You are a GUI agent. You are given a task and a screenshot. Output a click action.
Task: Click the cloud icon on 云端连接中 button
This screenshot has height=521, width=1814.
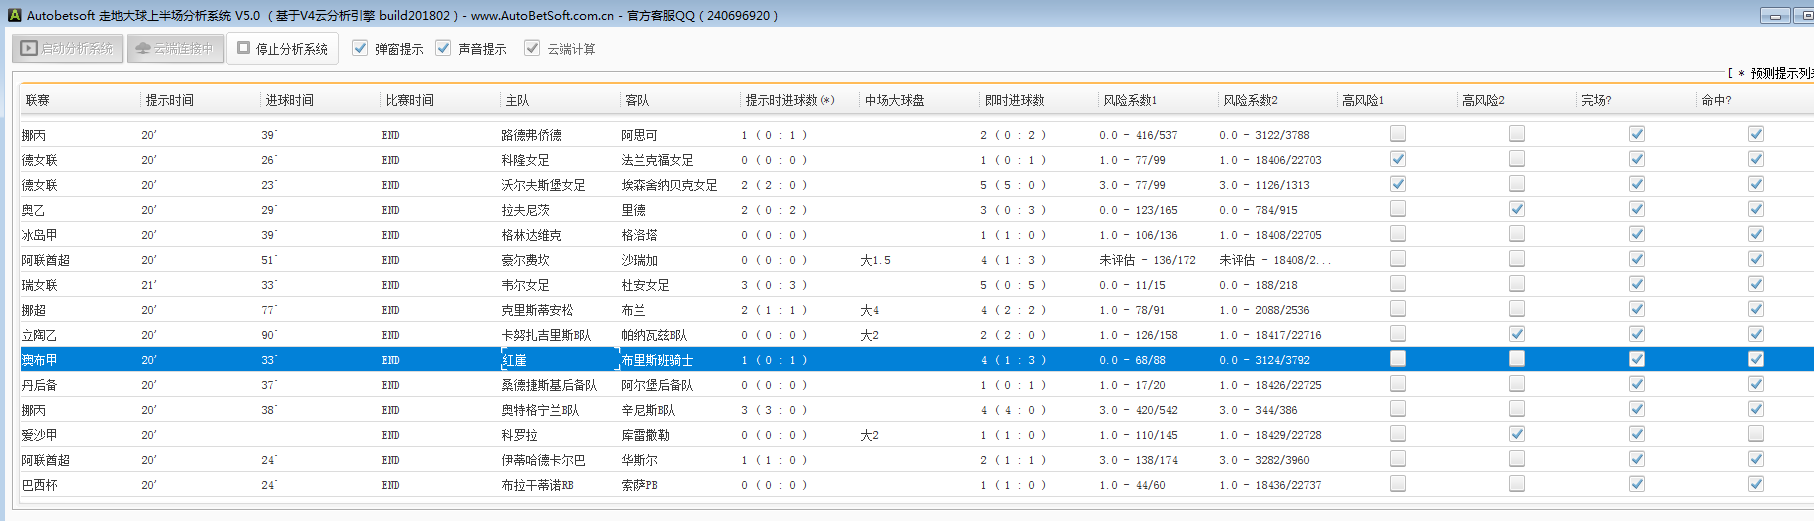click(143, 48)
